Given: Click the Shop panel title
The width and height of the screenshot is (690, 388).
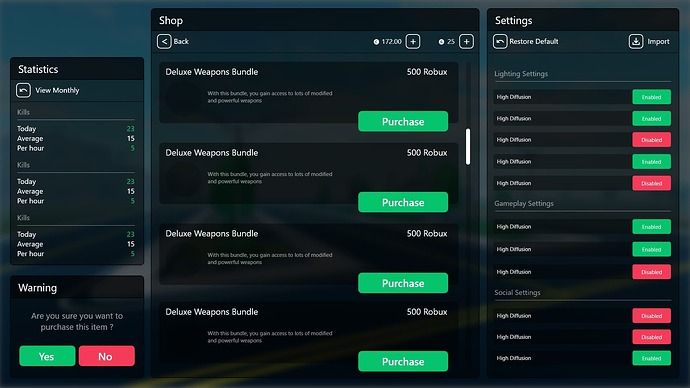Looking at the screenshot, I should click(171, 20).
